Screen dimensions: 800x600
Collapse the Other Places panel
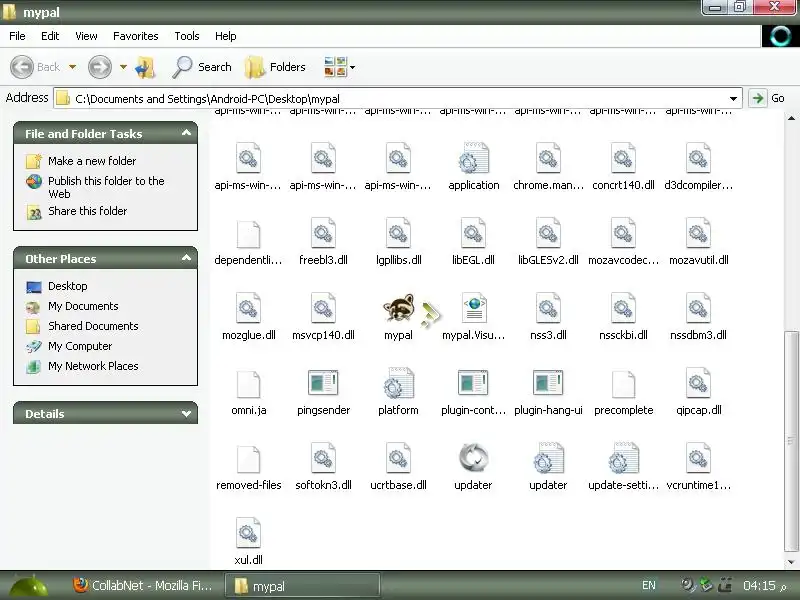click(x=186, y=258)
